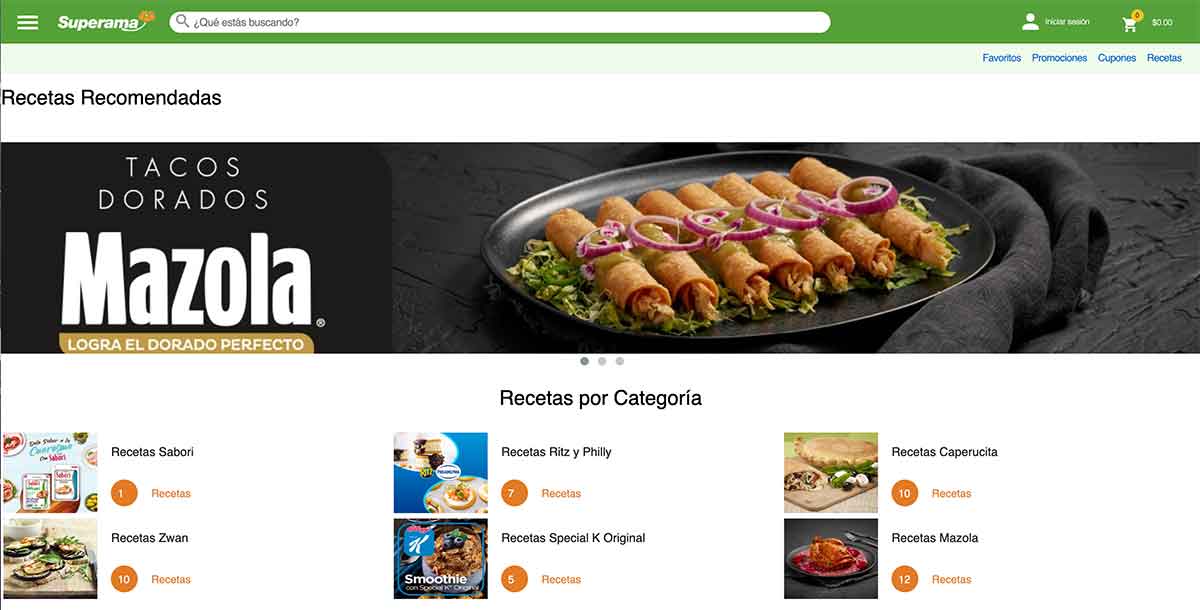This screenshot has width=1200, height=610.
Task: Click the Superama logo
Action: (x=106, y=21)
